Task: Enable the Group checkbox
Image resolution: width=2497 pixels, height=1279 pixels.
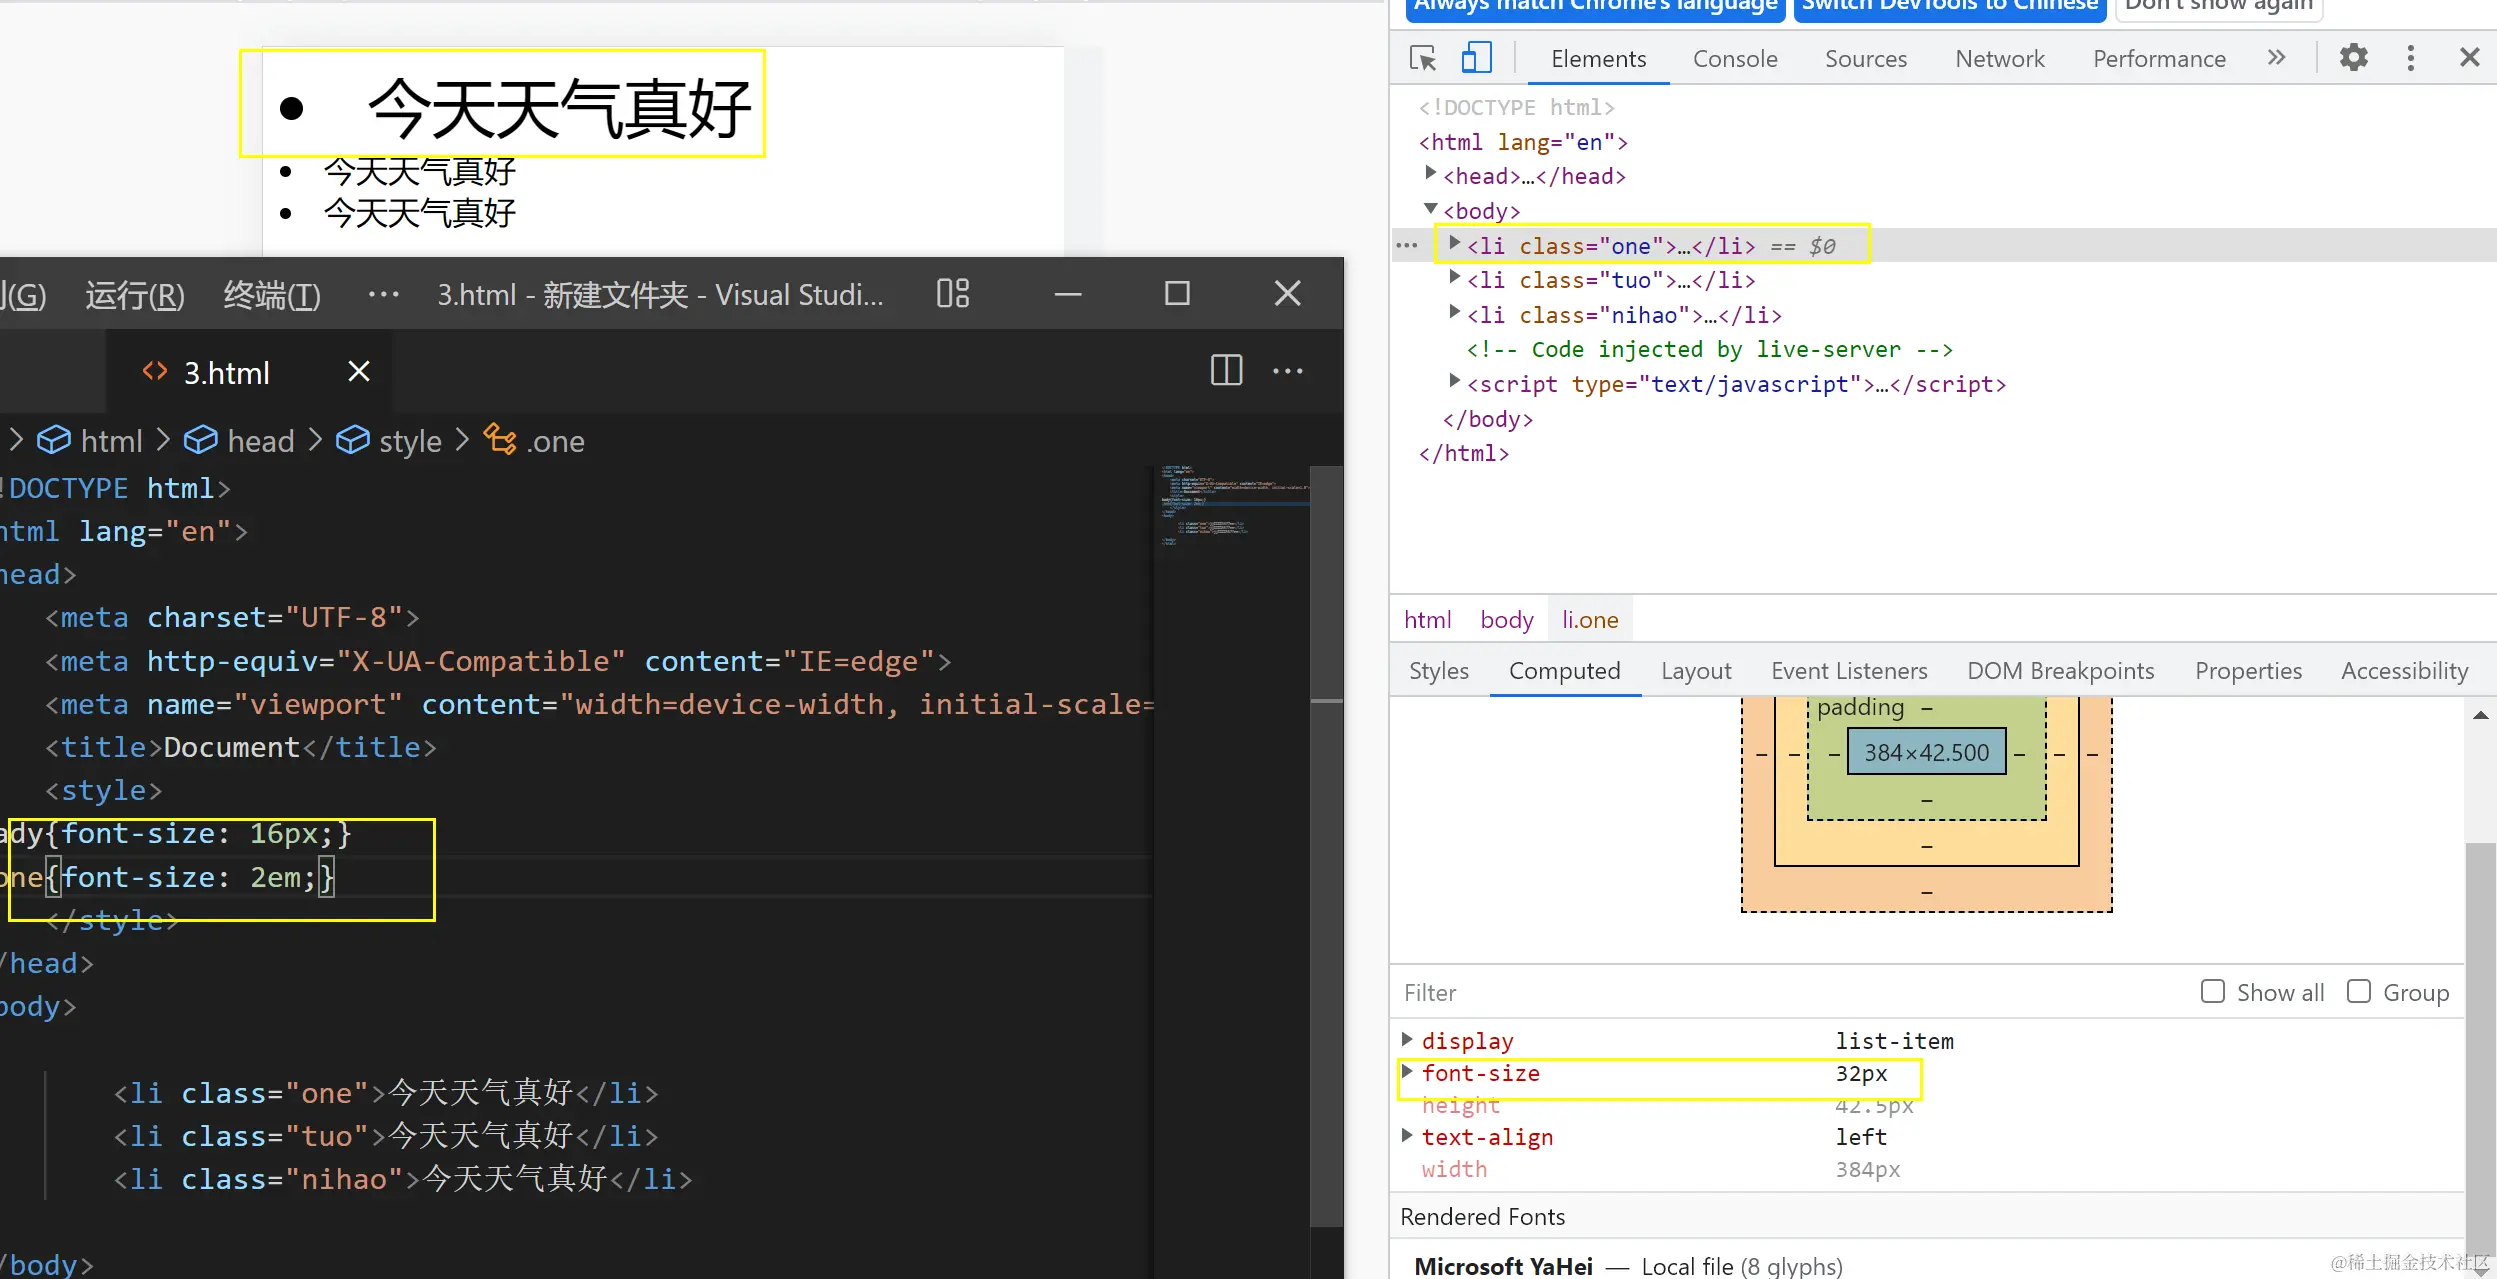Action: [x=2358, y=991]
